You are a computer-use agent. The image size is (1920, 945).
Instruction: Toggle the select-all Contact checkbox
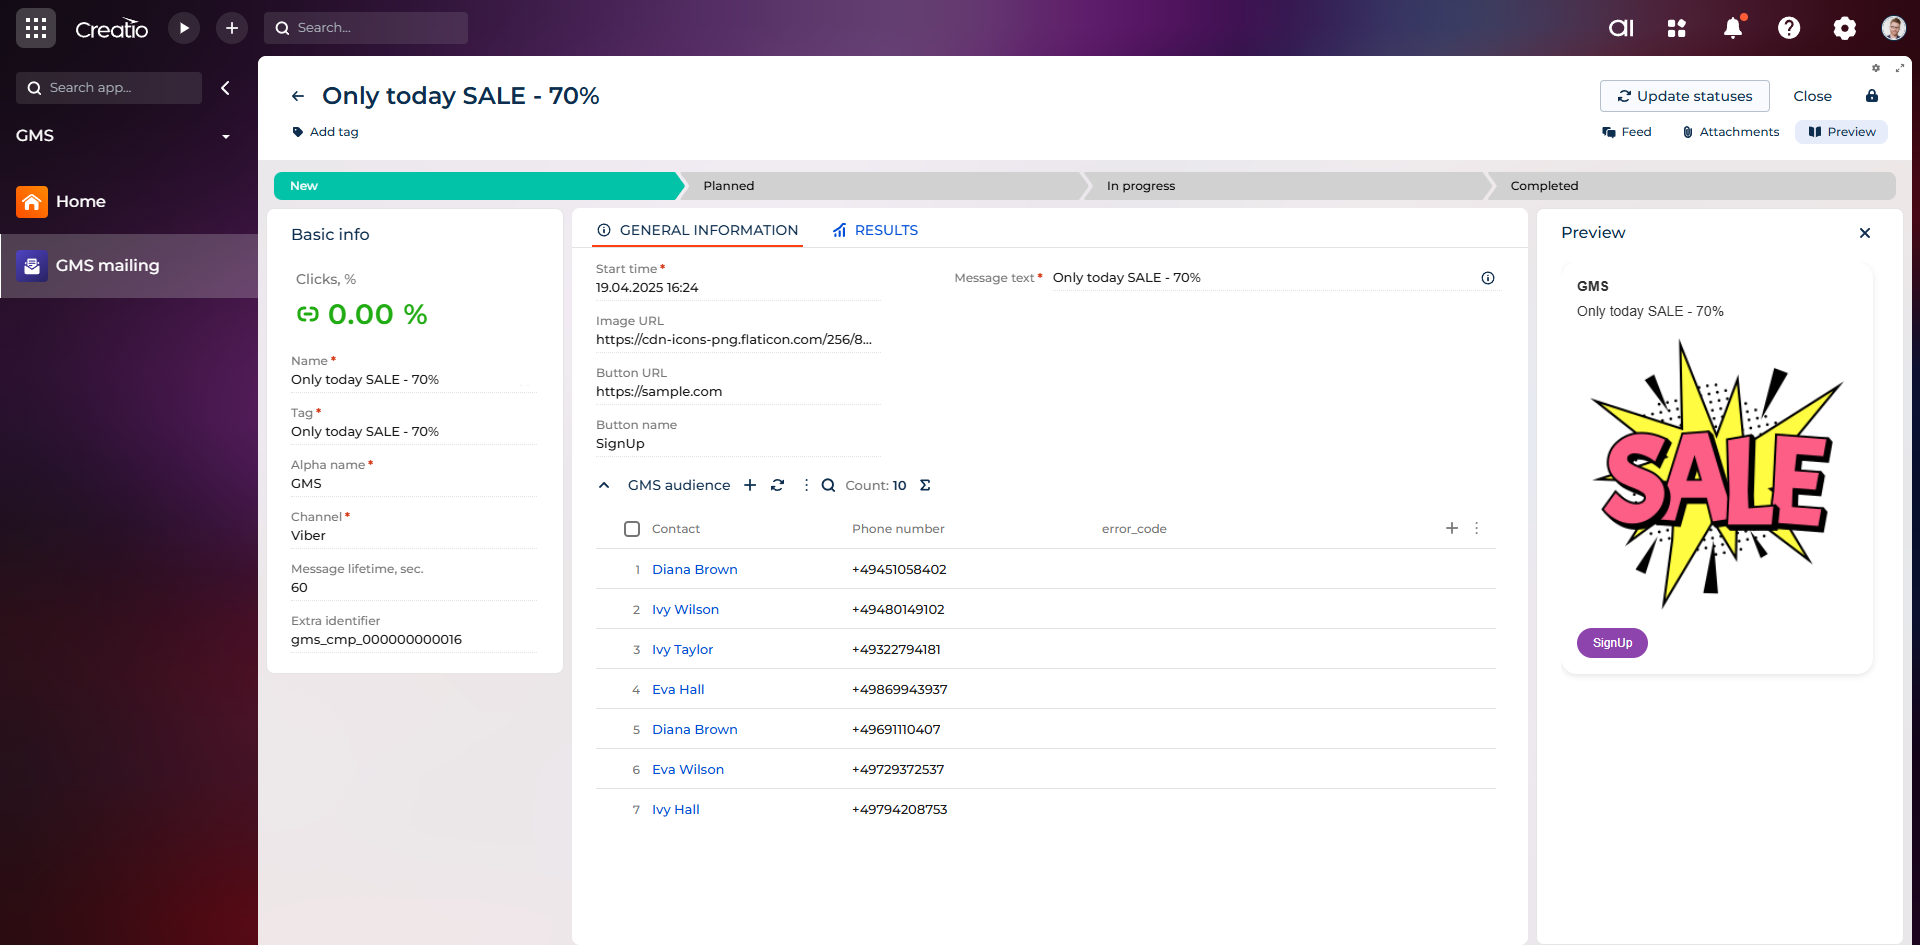coord(632,529)
